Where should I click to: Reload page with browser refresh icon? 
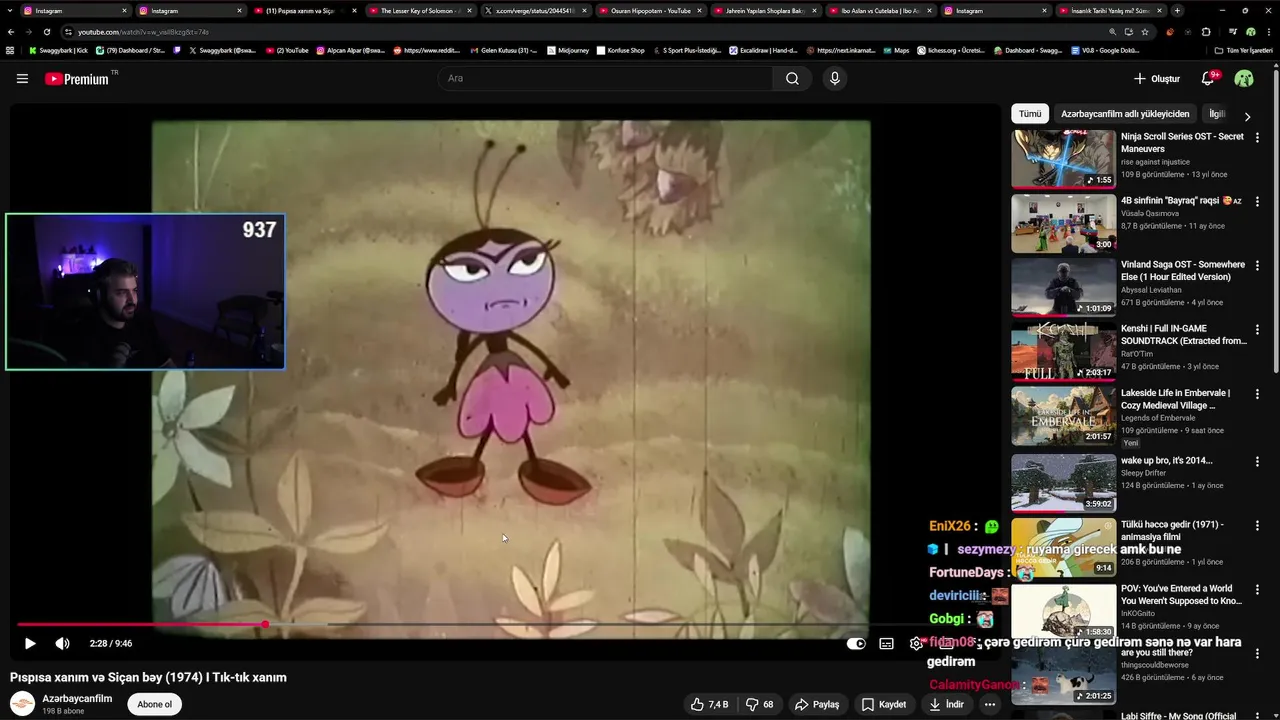[47, 32]
